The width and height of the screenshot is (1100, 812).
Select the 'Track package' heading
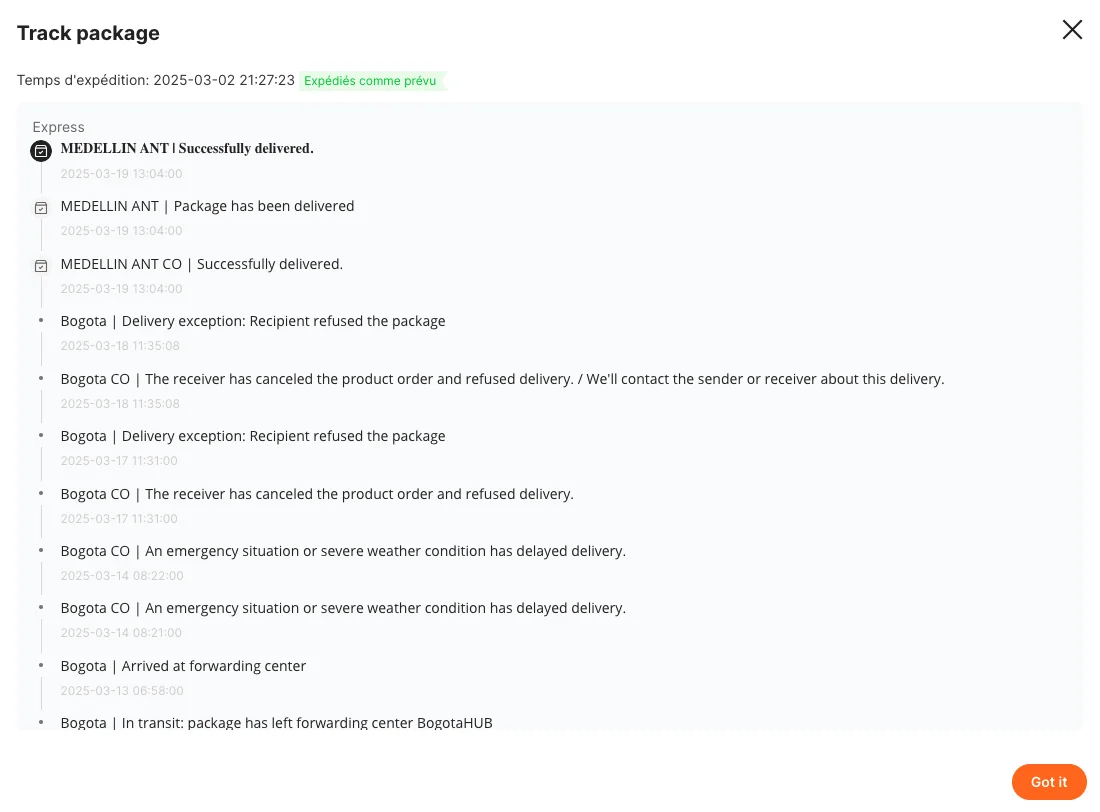(88, 33)
